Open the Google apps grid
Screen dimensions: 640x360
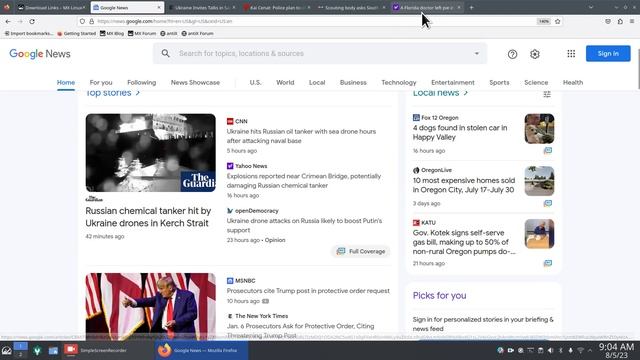click(571, 54)
